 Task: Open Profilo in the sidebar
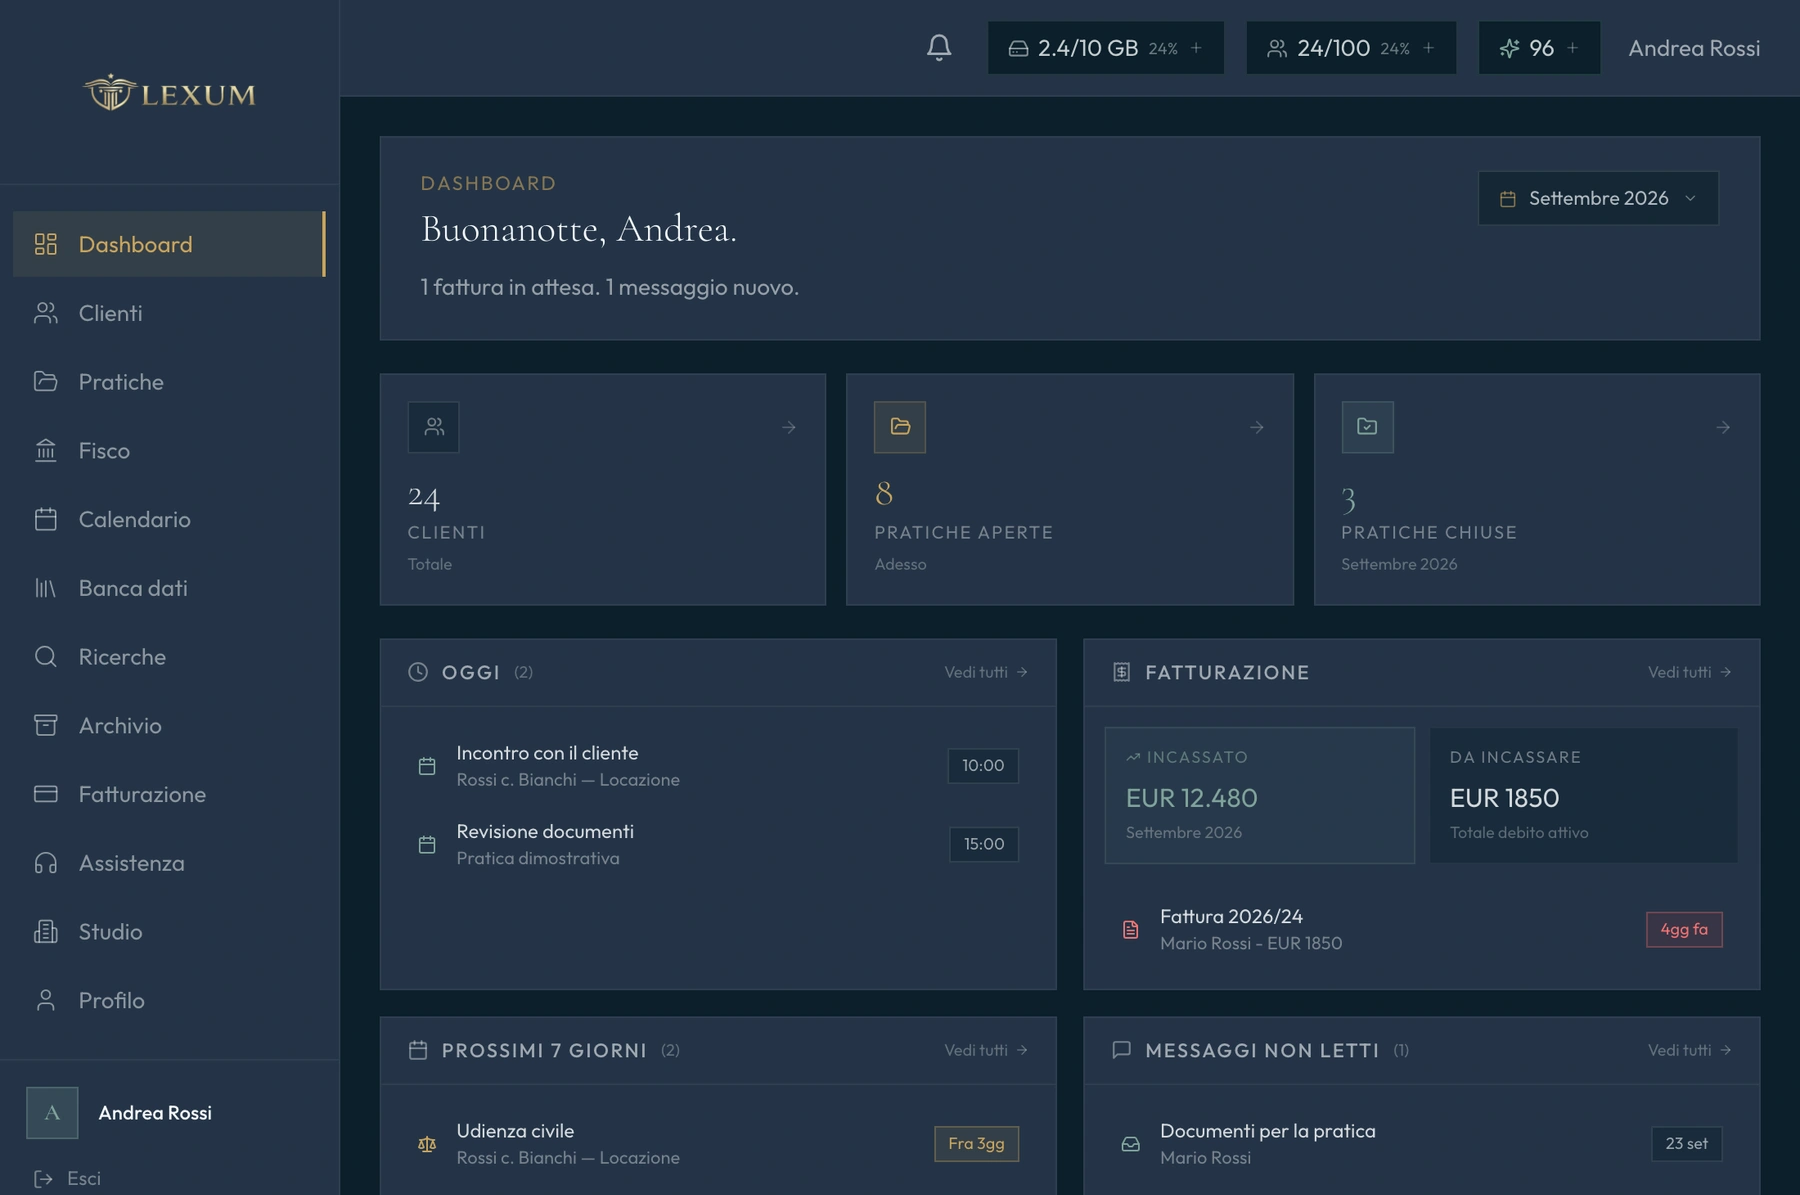[x=169, y=1000]
